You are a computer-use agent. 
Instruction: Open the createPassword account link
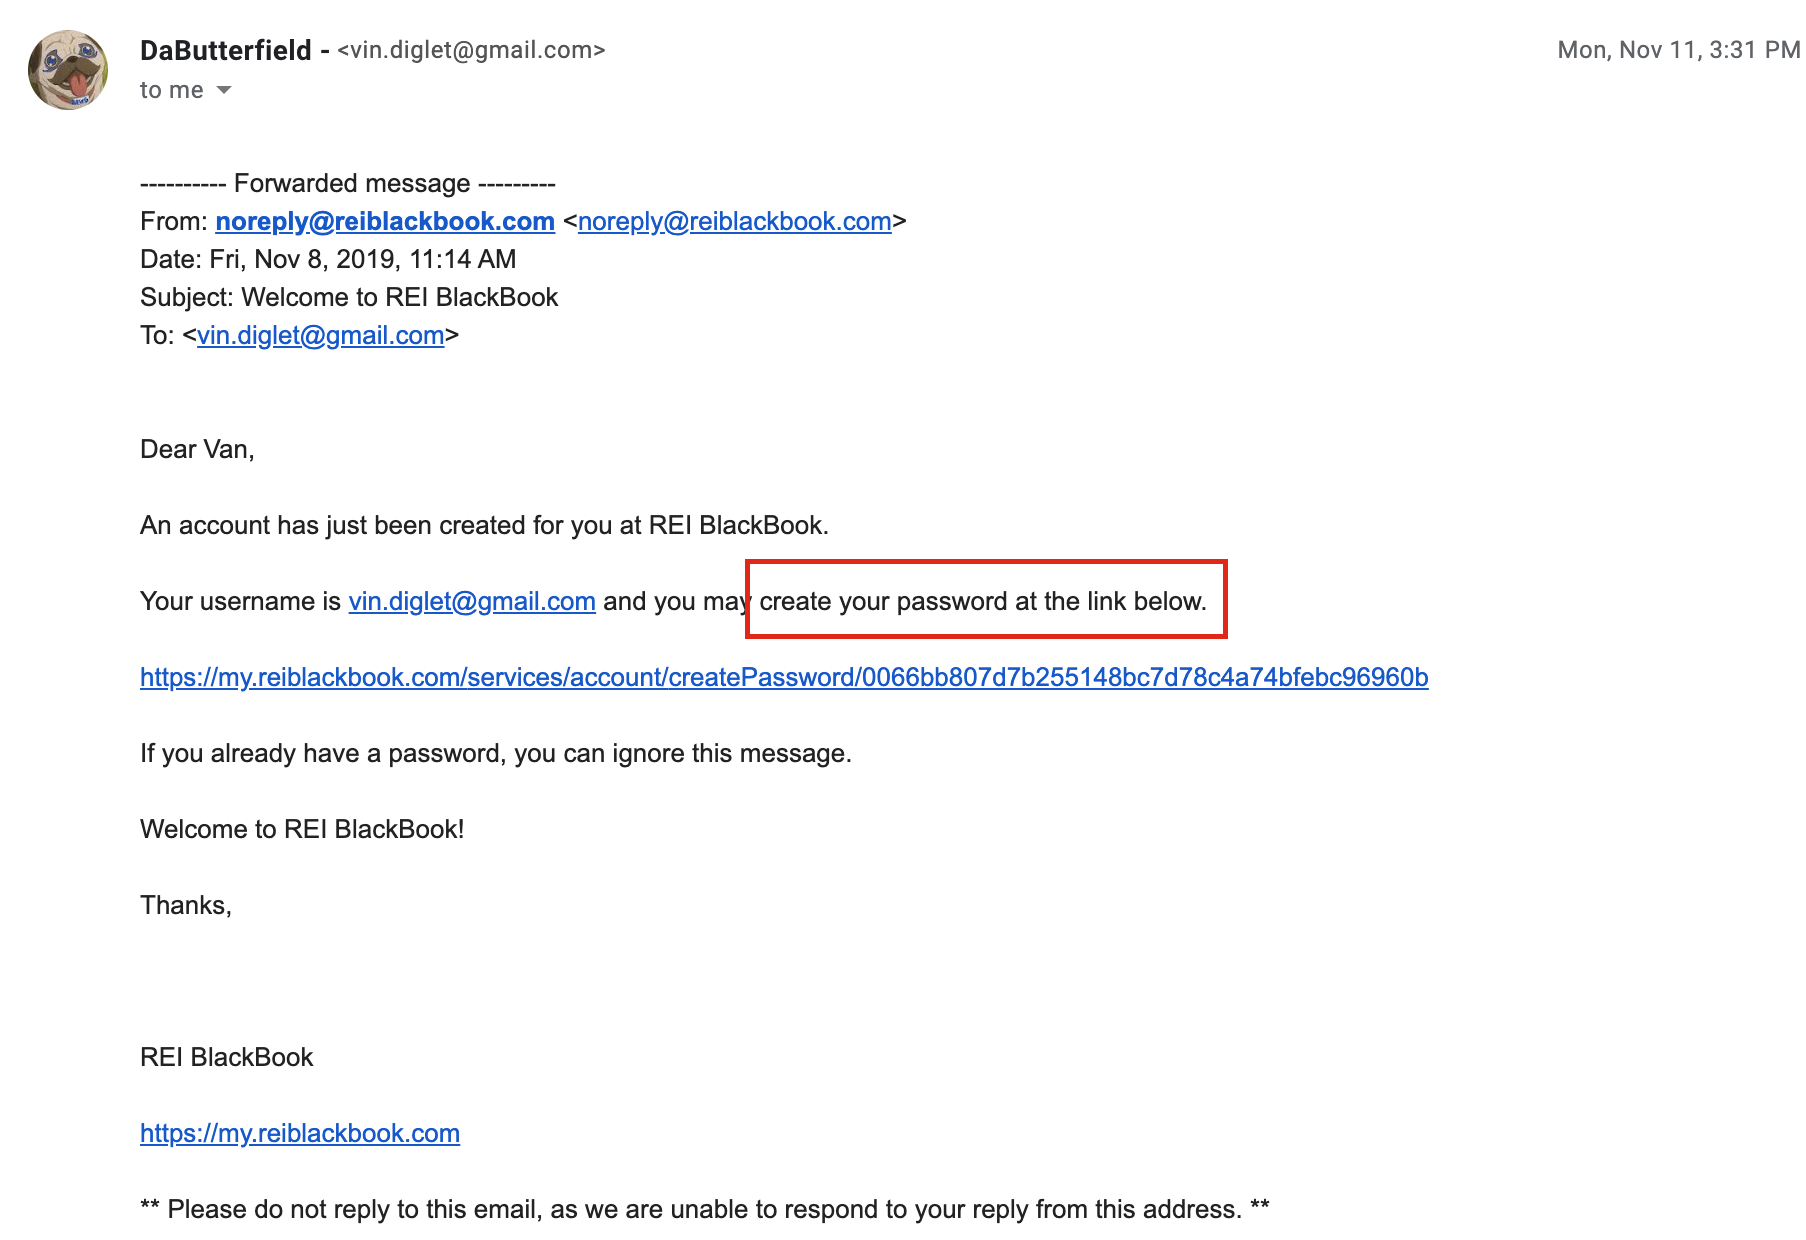[x=784, y=677]
